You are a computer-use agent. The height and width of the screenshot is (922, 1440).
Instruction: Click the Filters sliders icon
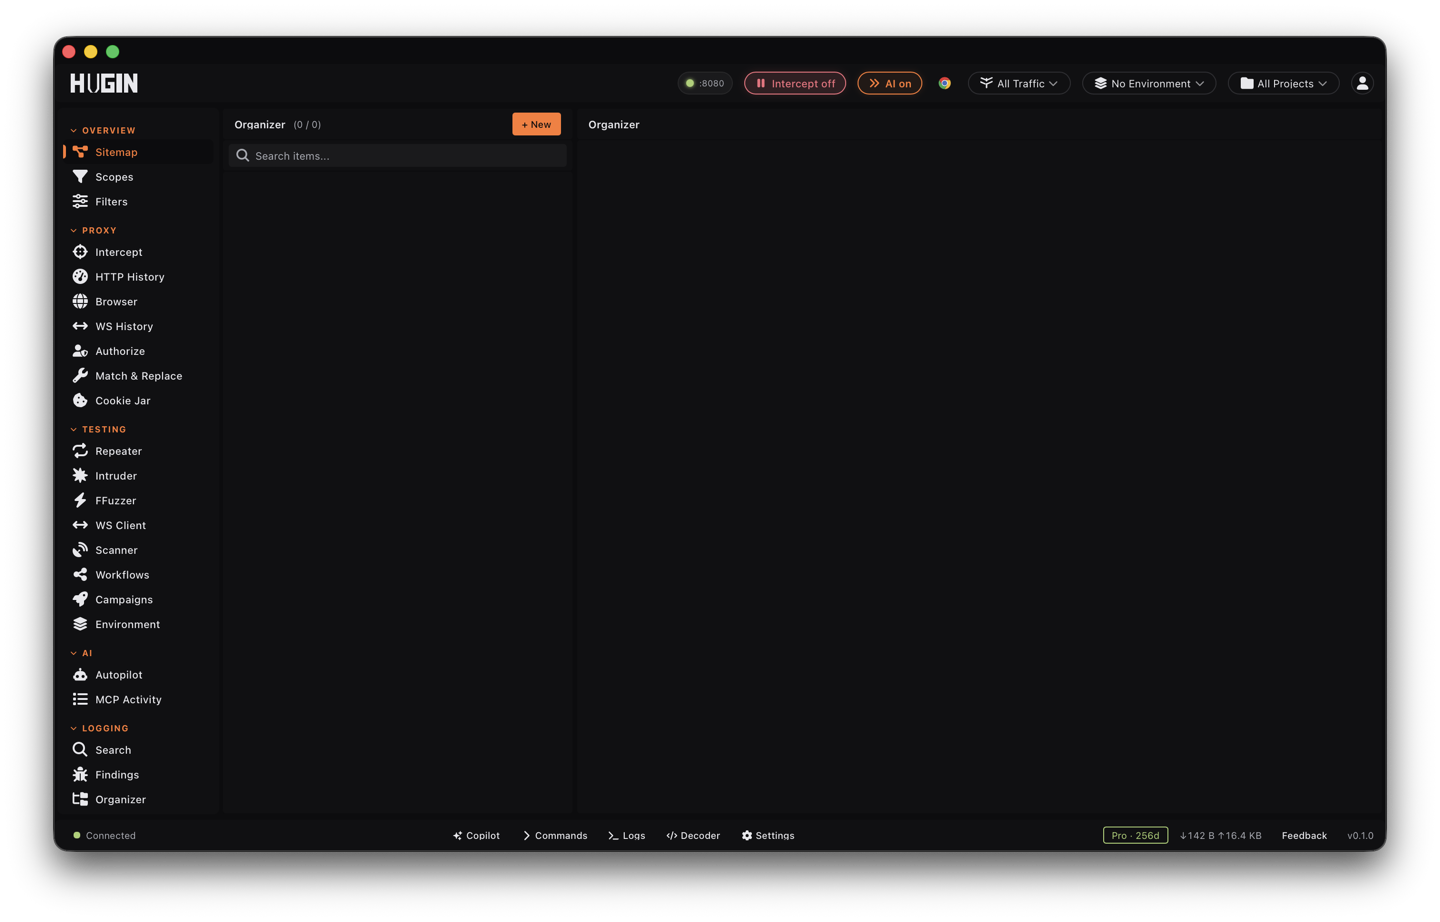click(x=80, y=202)
